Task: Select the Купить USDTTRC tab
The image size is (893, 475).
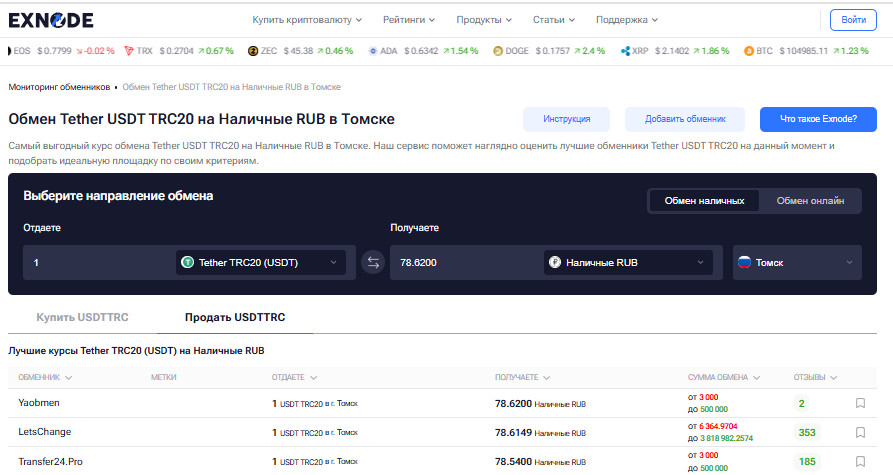Action: tap(82, 317)
